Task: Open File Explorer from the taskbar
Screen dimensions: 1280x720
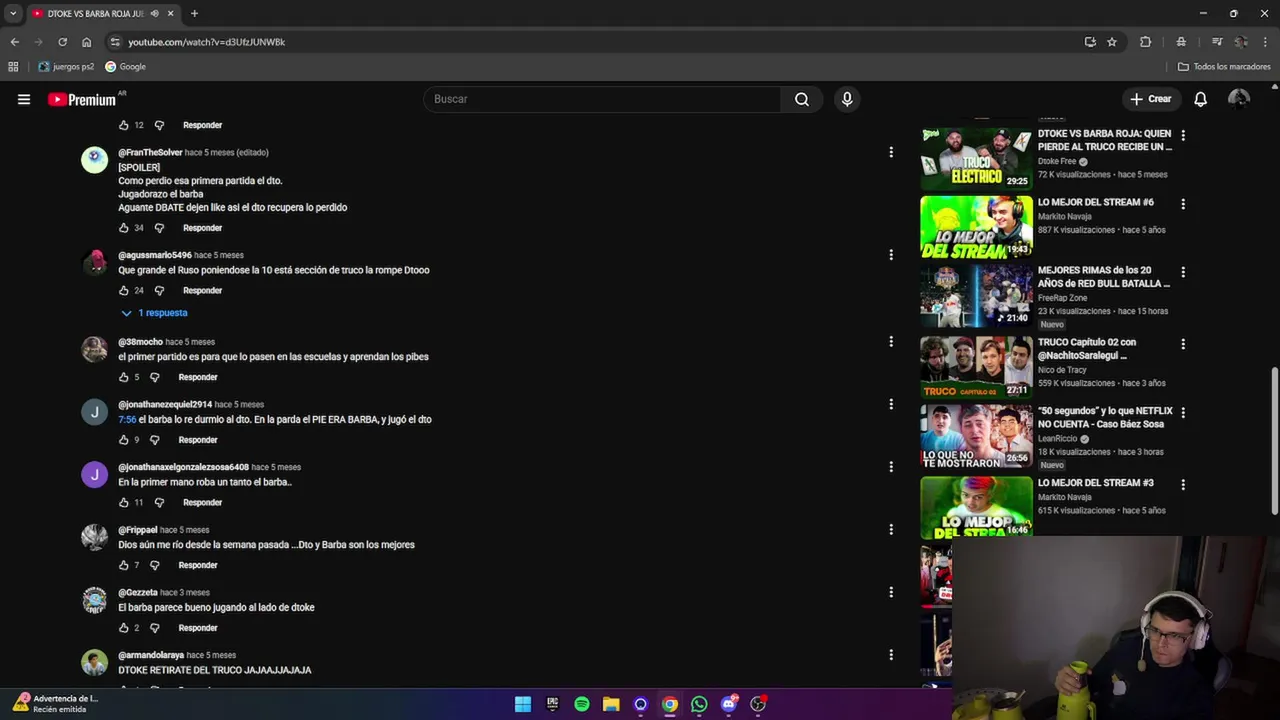Action: [611, 704]
